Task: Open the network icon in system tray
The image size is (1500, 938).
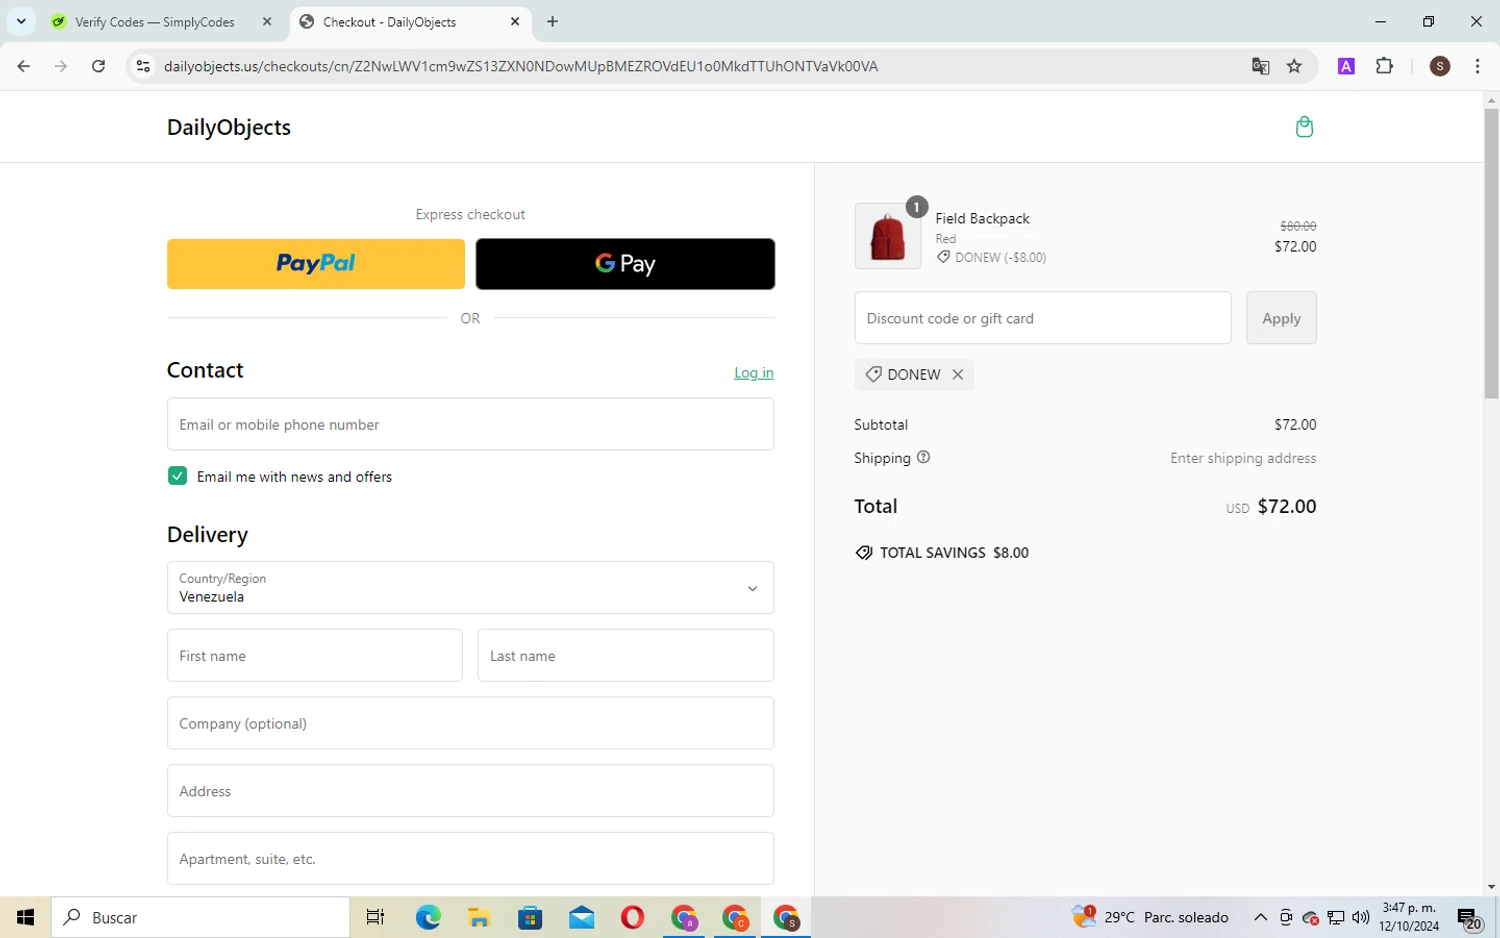Action: (x=1336, y=917)
